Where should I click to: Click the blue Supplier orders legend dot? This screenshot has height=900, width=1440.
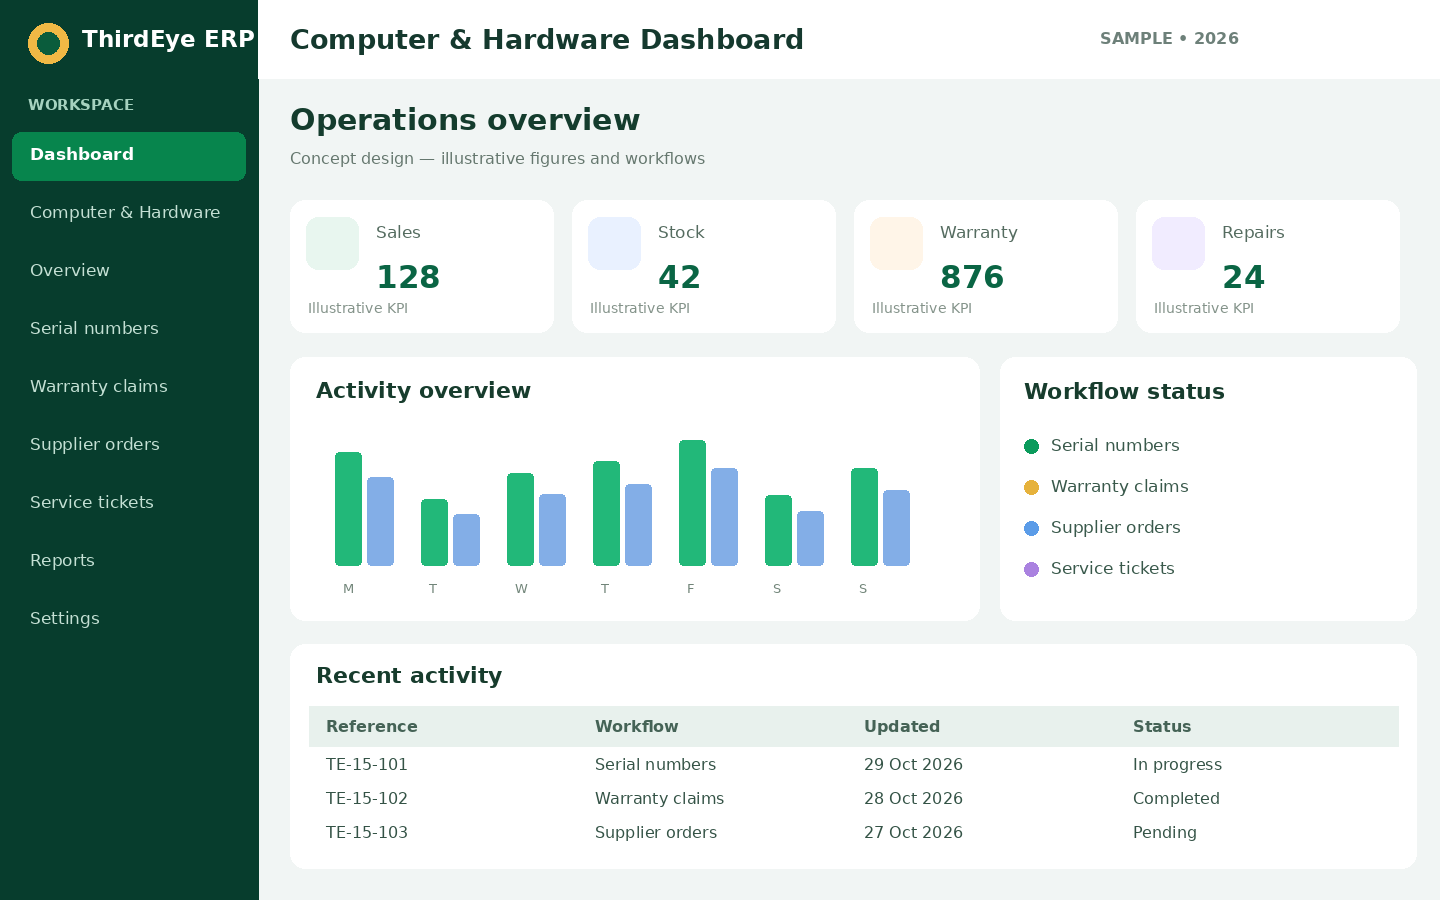[x=1031, y=528]
